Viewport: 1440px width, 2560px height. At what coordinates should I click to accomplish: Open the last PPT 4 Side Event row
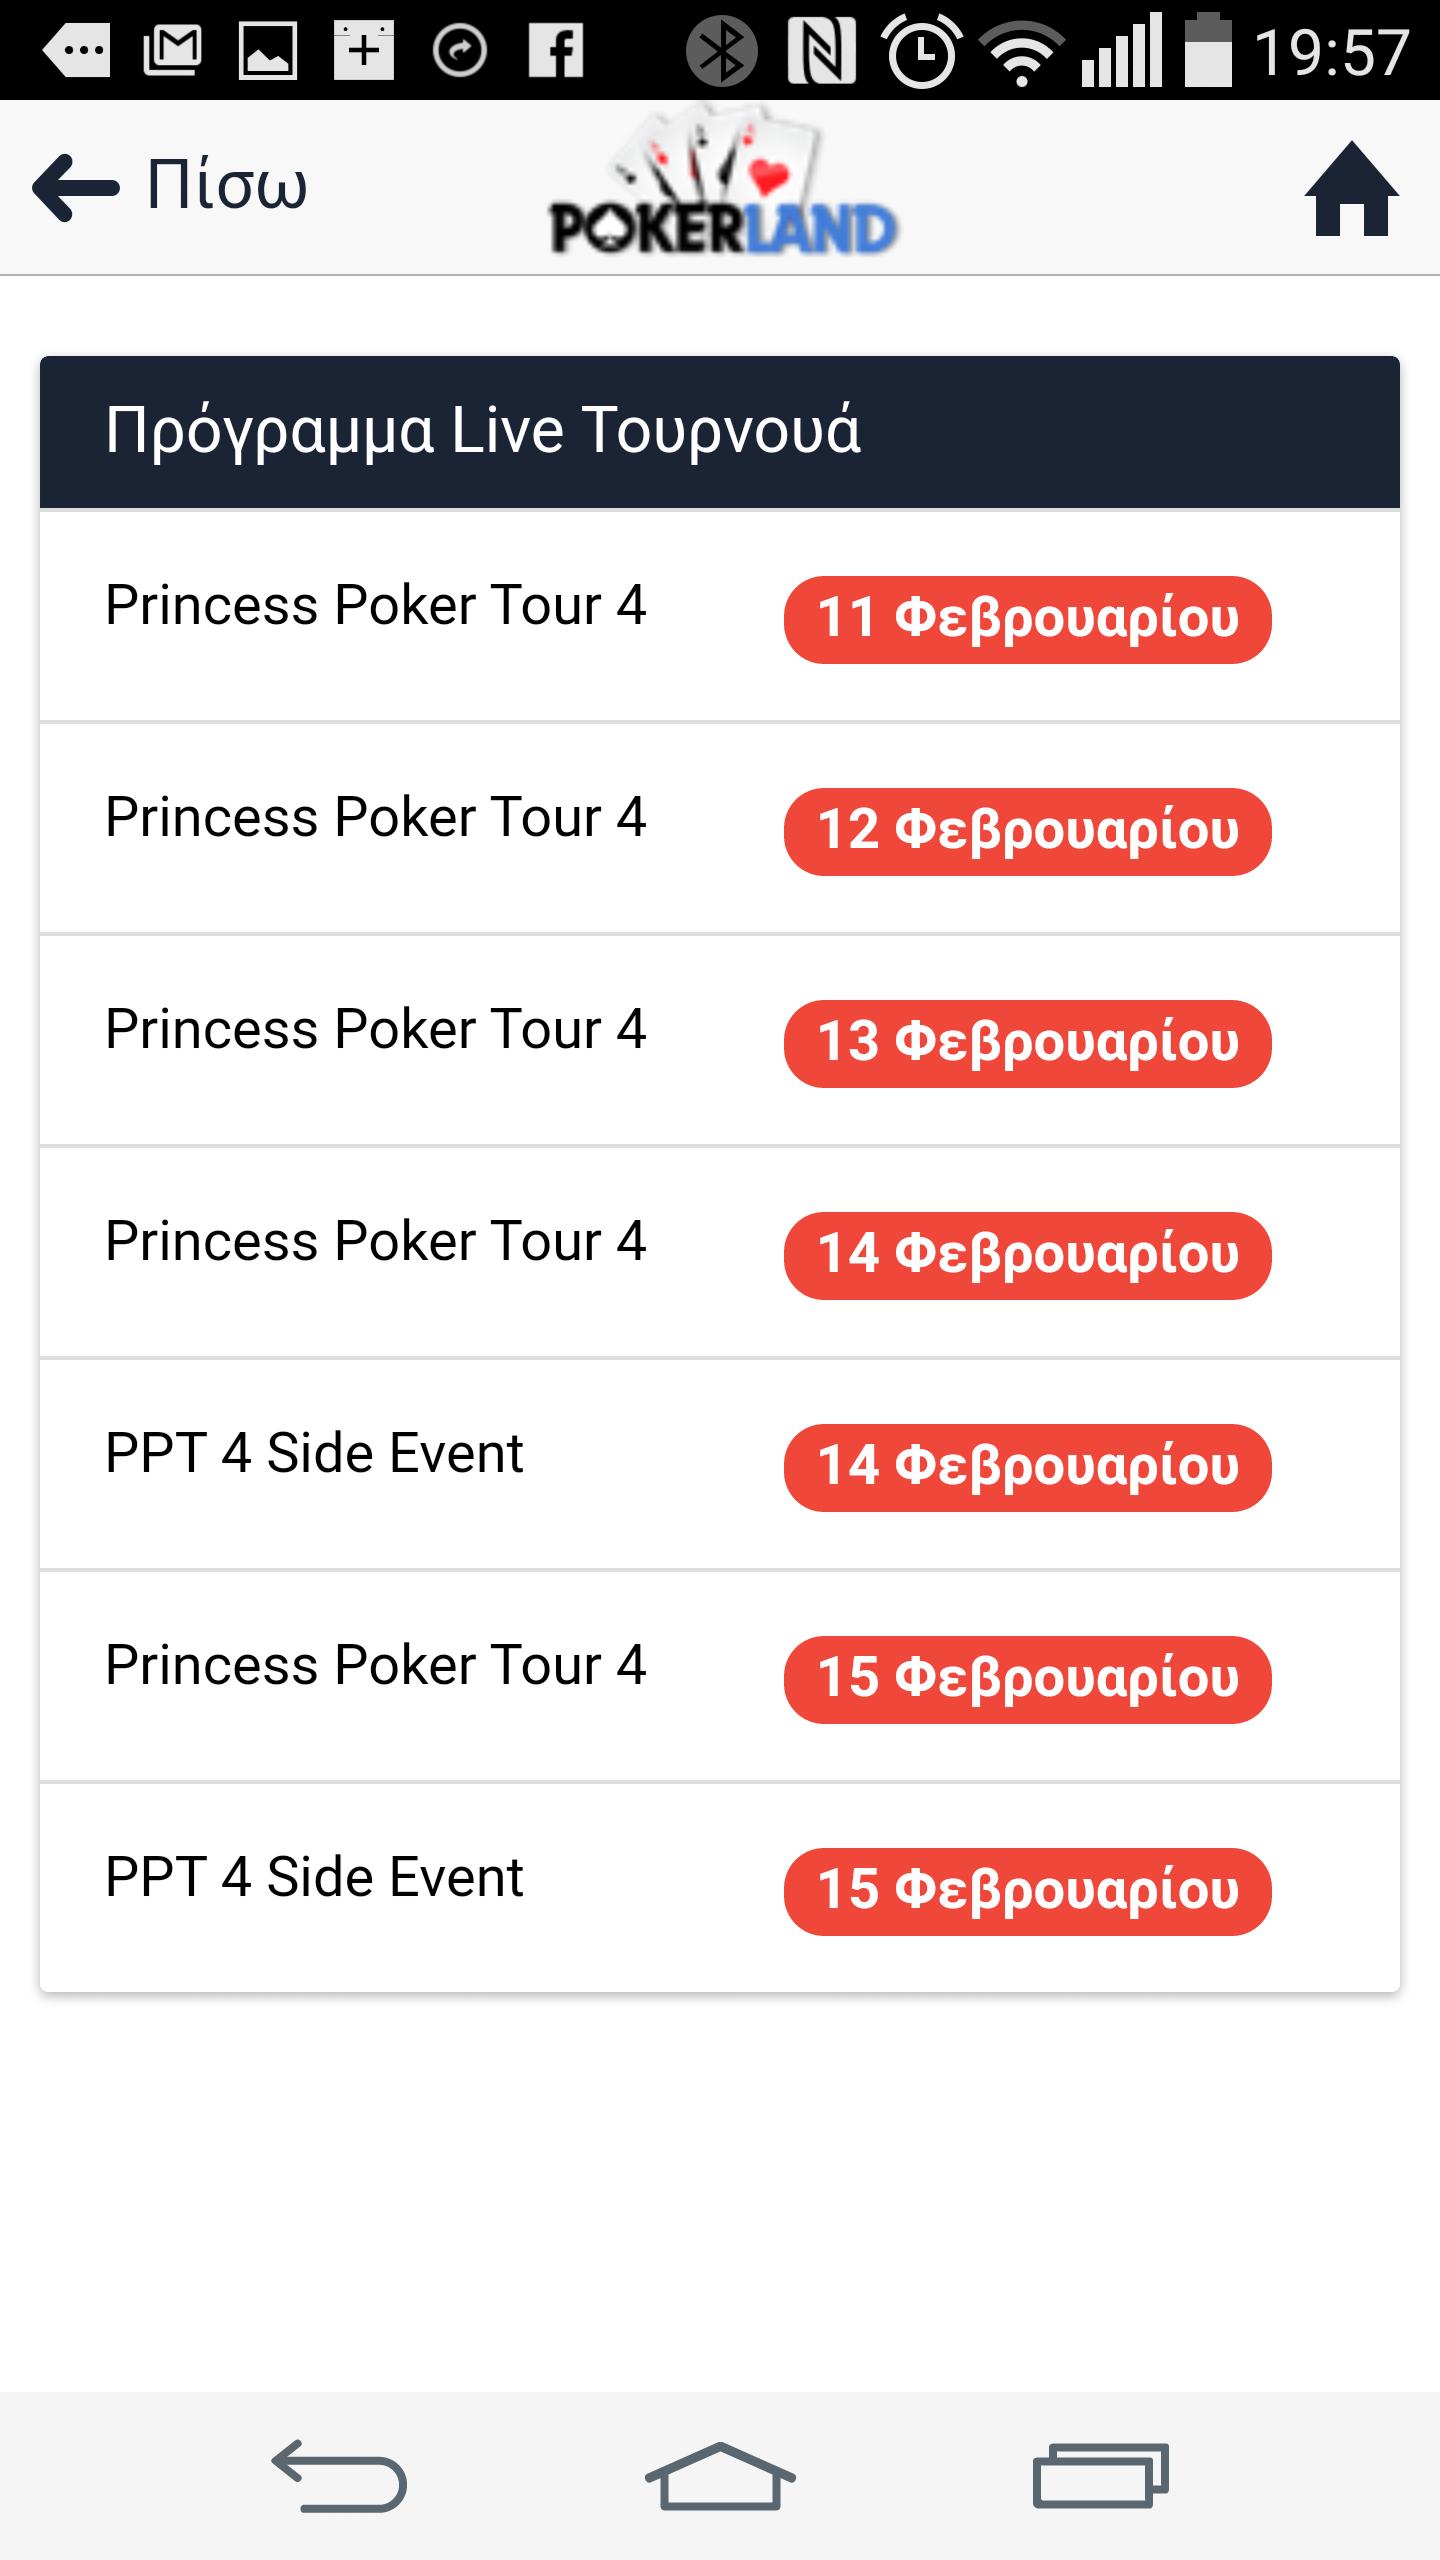click(x=720, y=1888)
